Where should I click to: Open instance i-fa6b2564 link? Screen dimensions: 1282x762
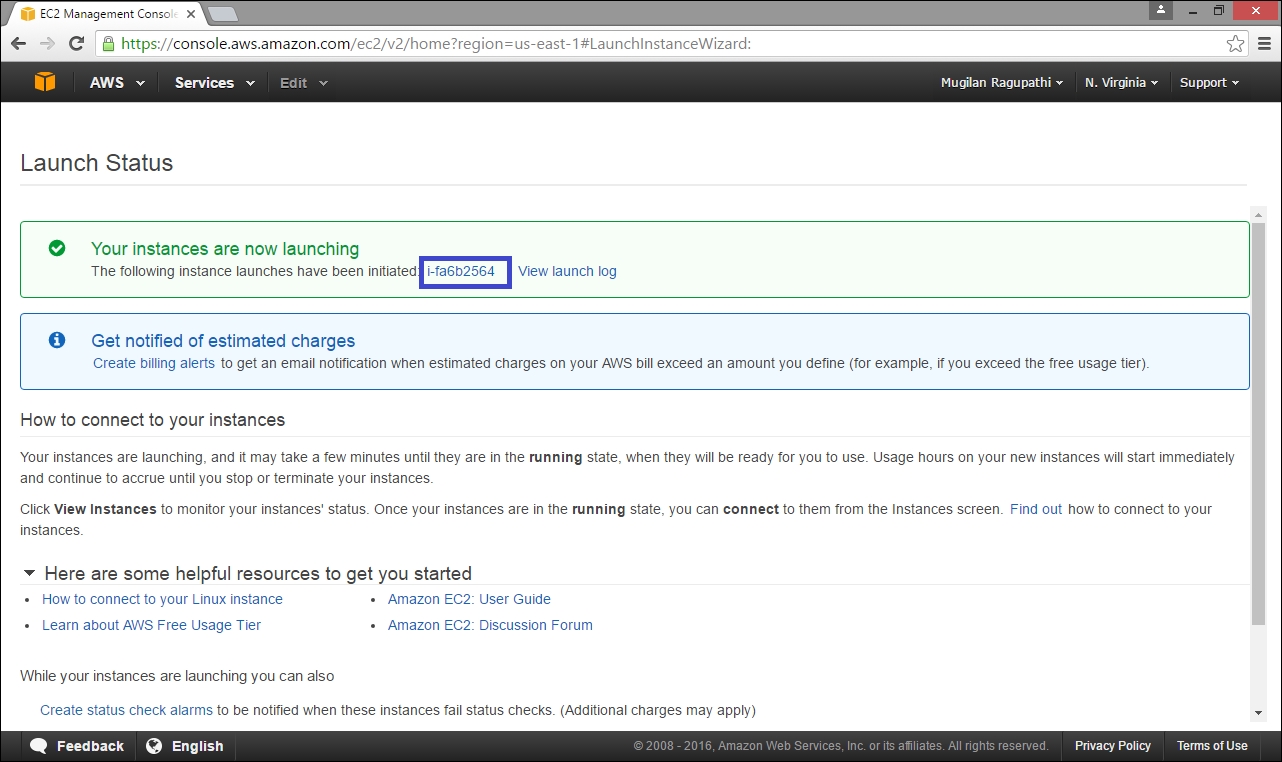pyautogui.click(x=461, y=271)
